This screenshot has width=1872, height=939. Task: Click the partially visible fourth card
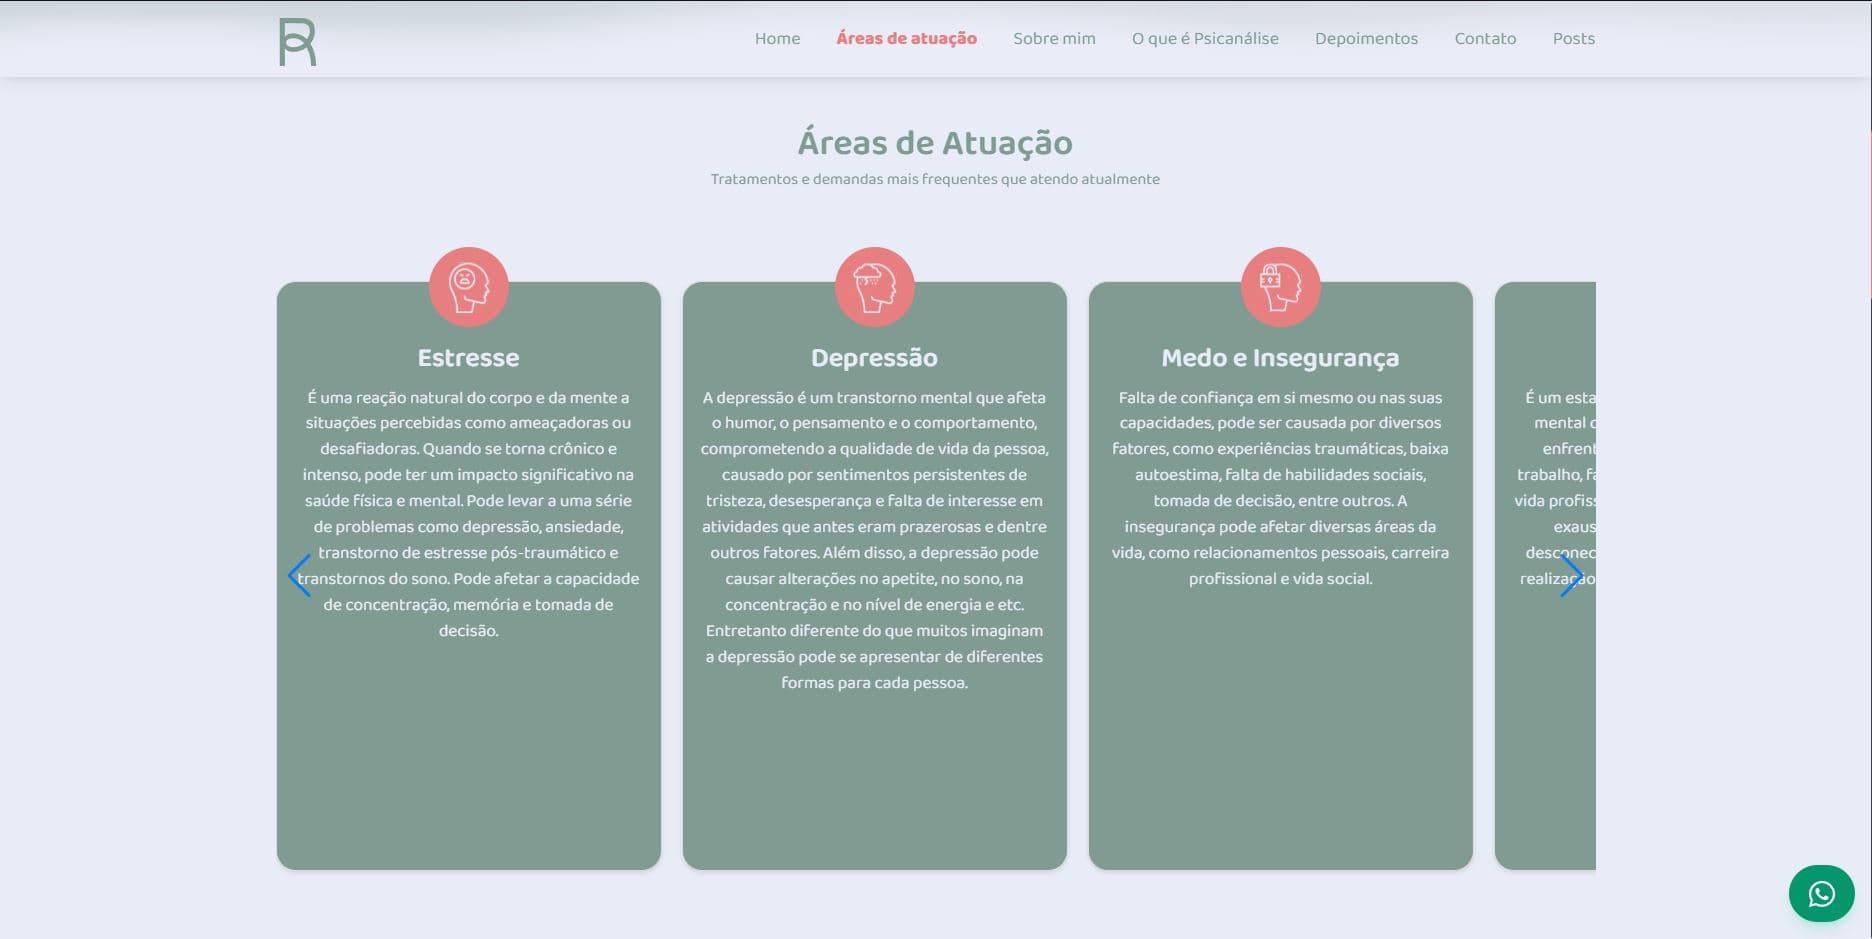(x=1545, y=575)
